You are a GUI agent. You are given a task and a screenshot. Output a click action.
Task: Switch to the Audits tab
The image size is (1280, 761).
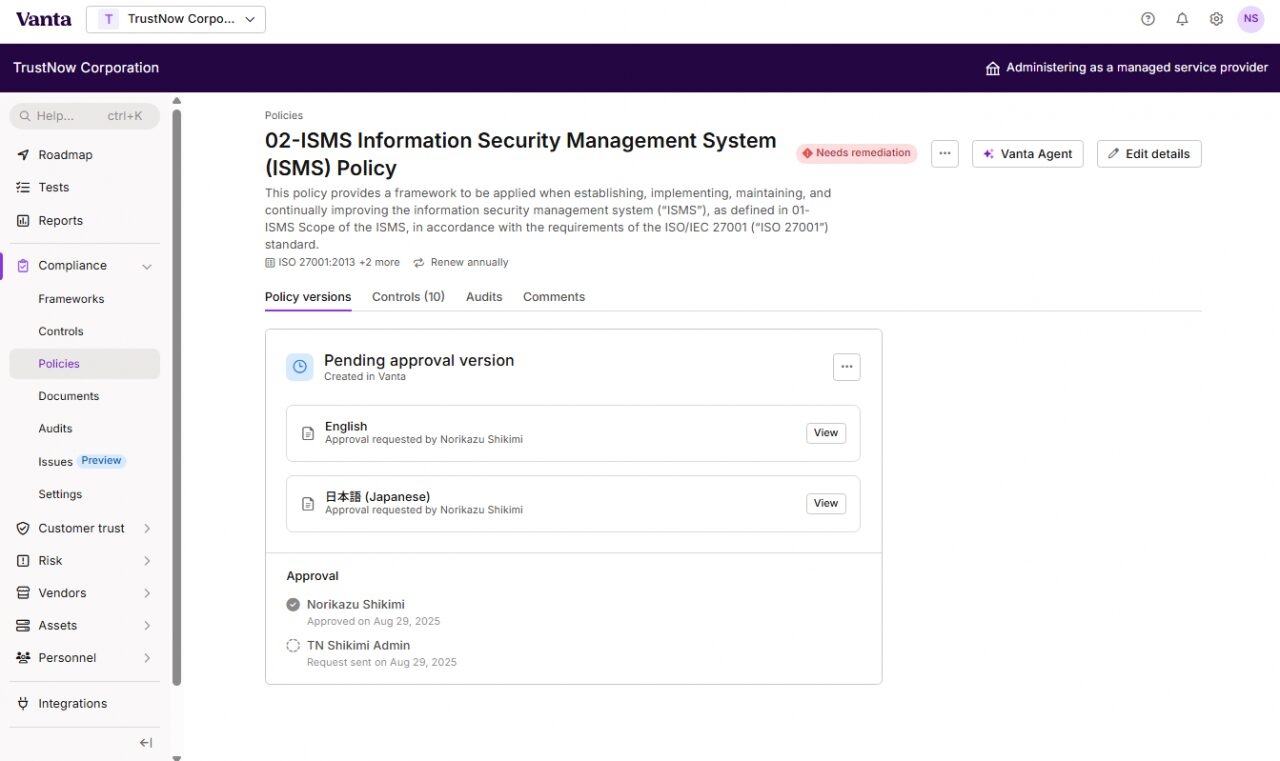[x=484, y=297]
